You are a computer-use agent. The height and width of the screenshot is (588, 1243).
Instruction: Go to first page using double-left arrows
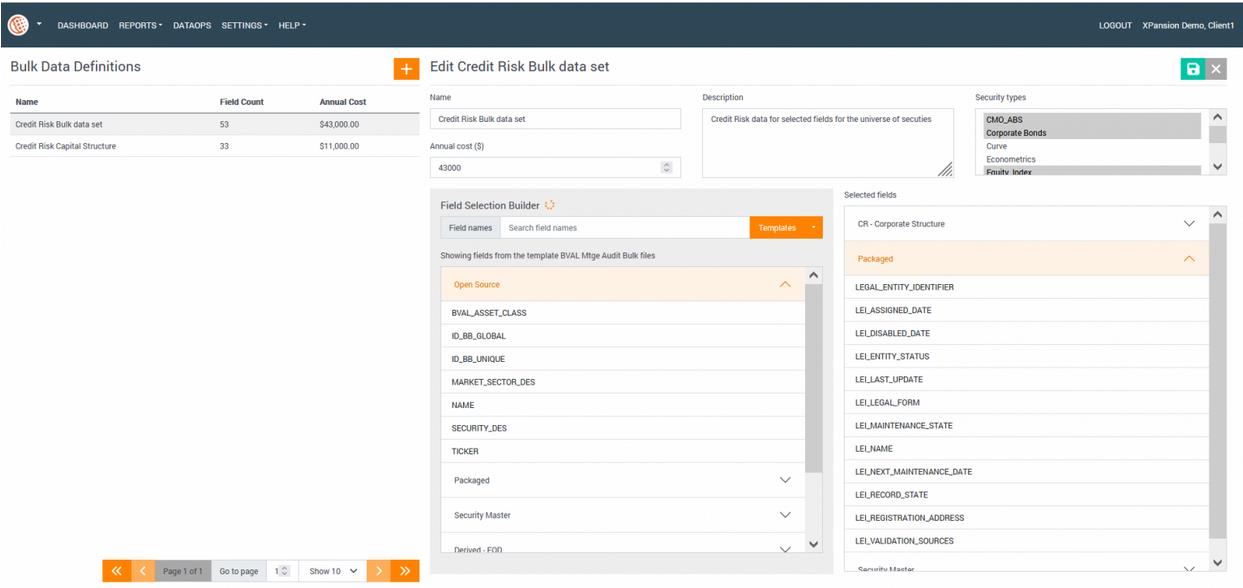116,571
